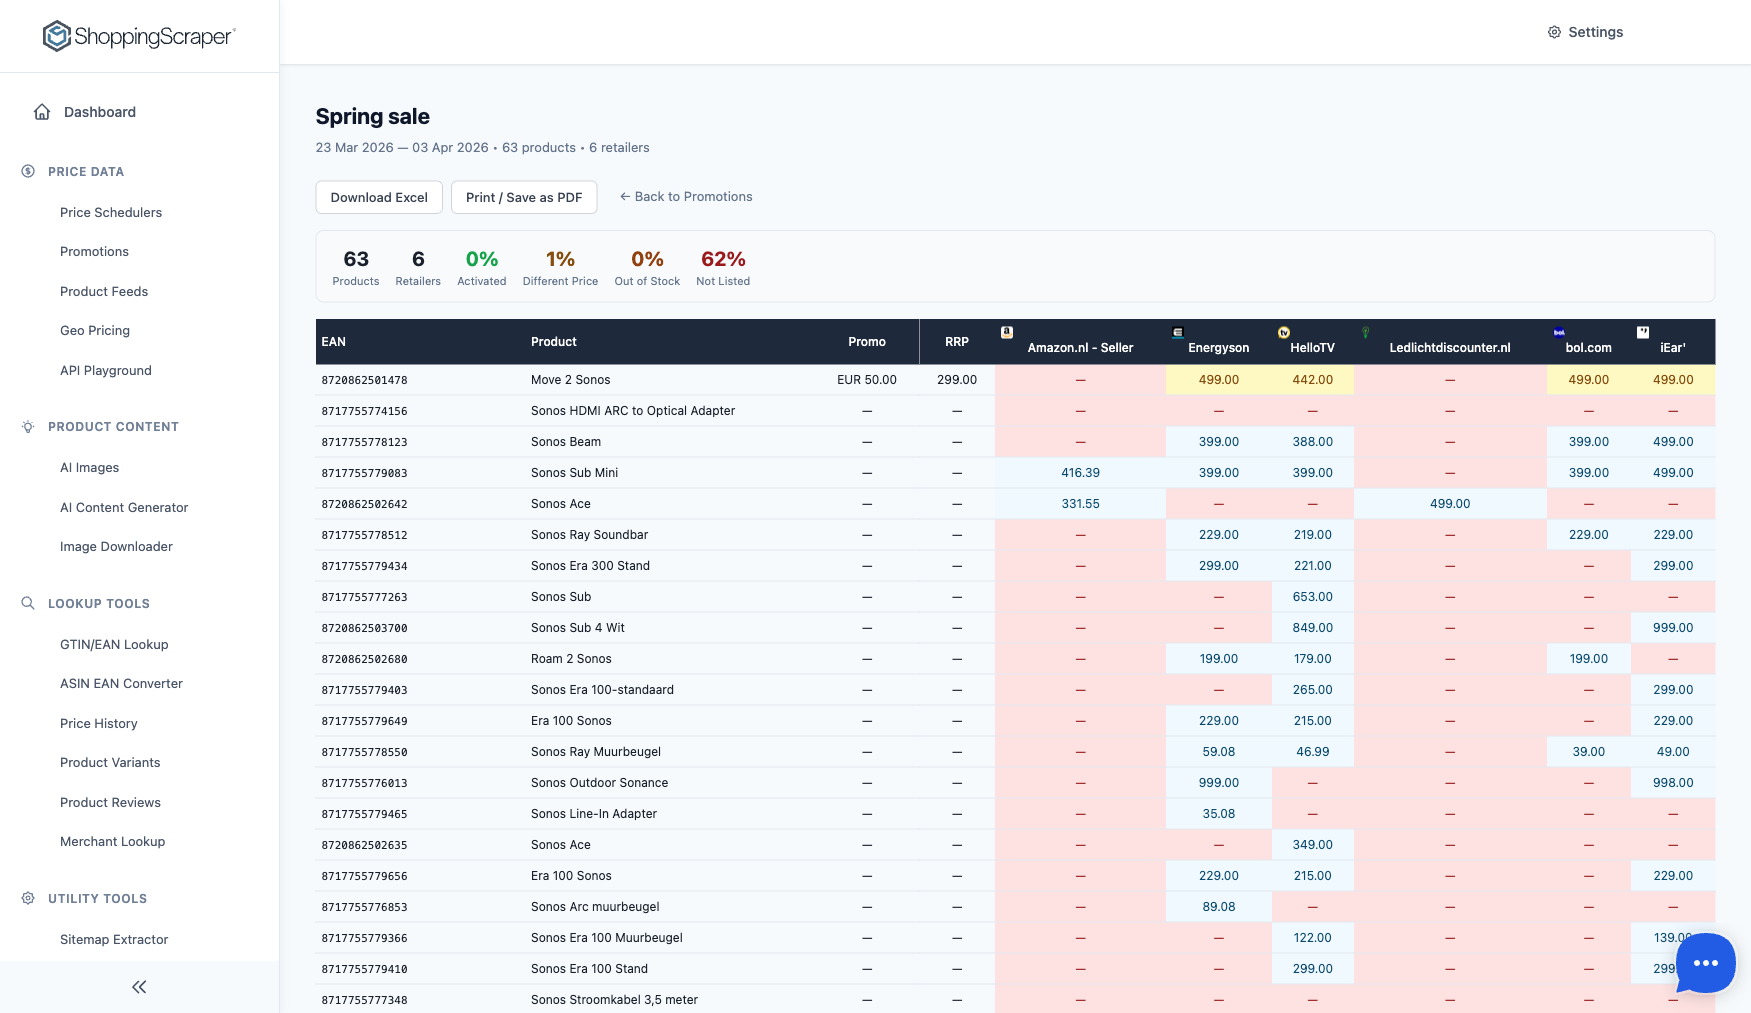The image size is (1751, 1013).
Task: Click the bol.com retailer icon
Action: pos(1557,332)
